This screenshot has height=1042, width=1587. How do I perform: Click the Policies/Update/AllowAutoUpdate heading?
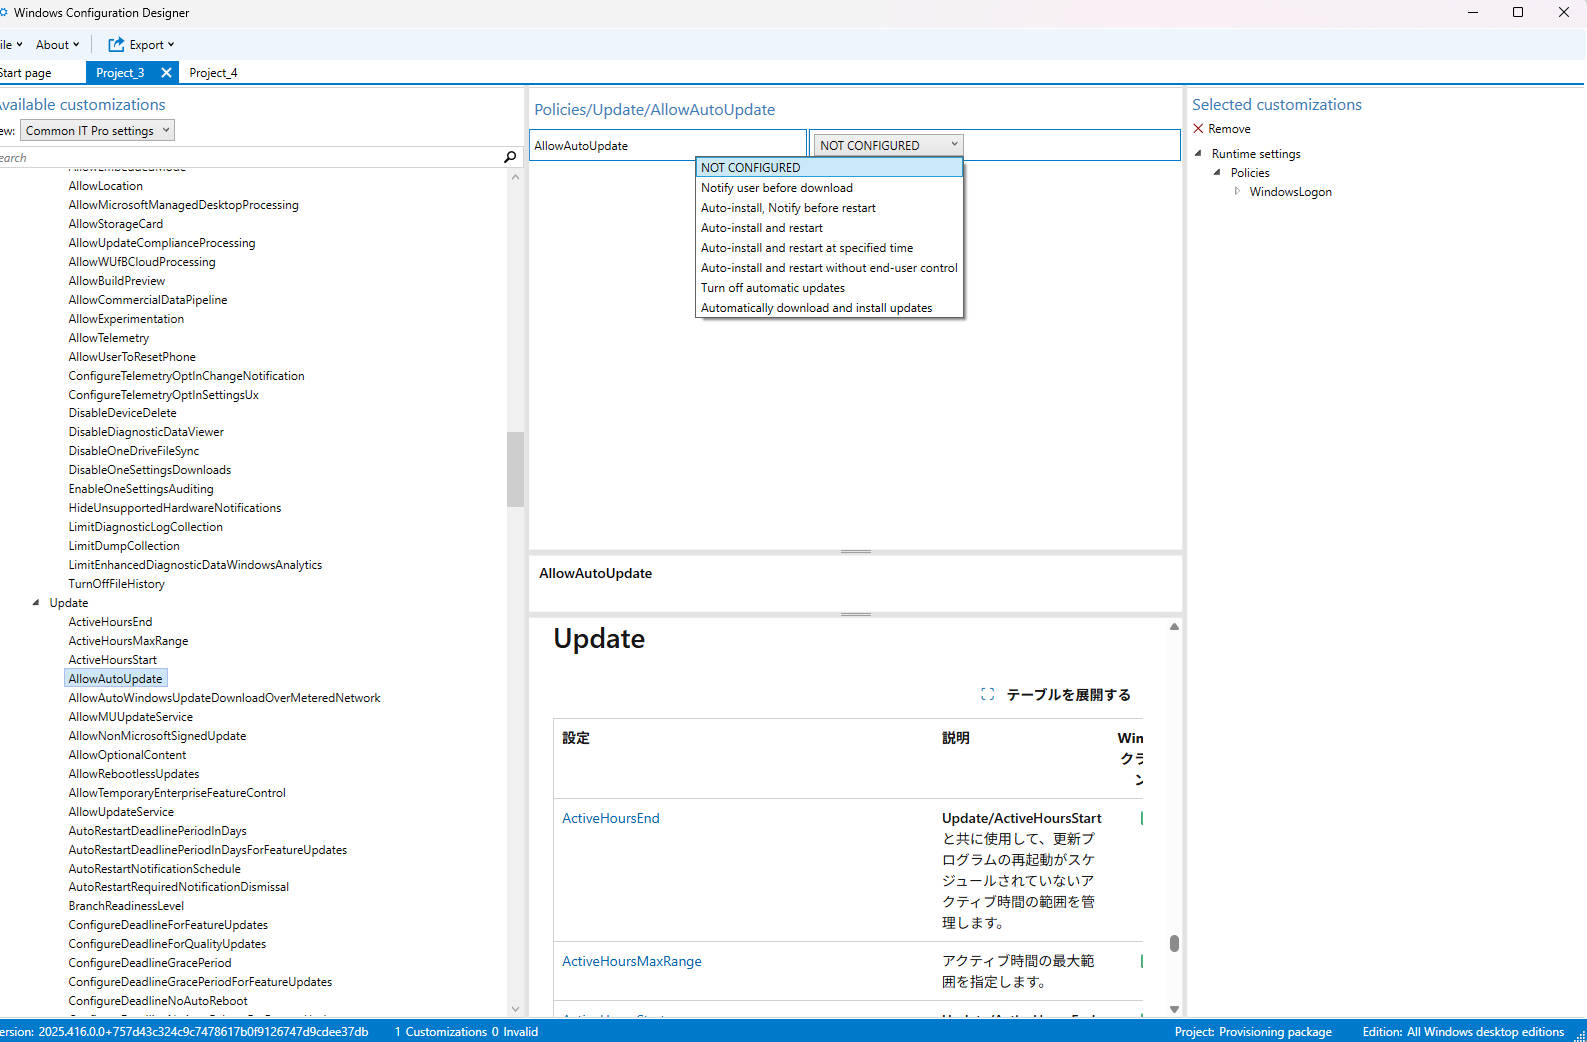pos(654,110)
